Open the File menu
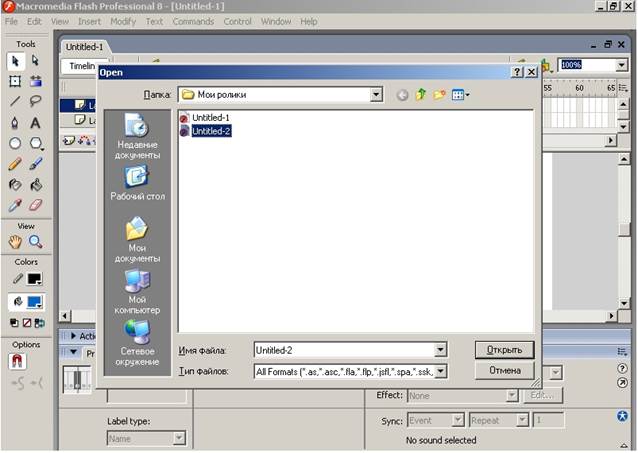This screenshot has width=638, height=453. 11,21
